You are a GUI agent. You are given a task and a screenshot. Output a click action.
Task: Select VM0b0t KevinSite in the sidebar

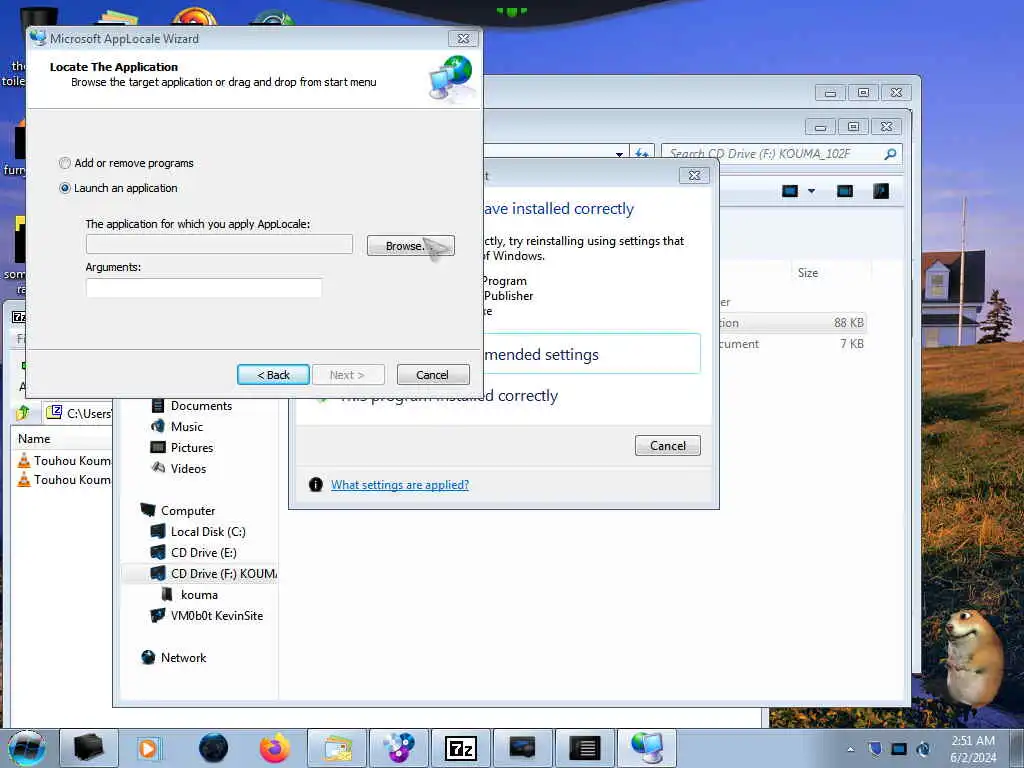click(x=216, y=616)
